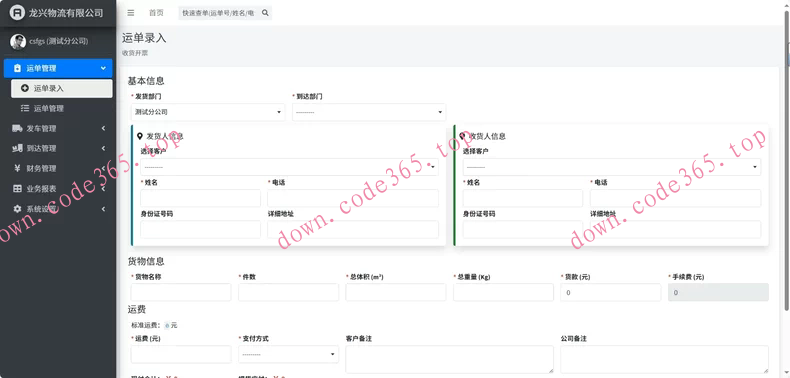This screenshot has width=790, height=378.
Task: Open the 到达部门 dropdown
Action: click(369, 112)
